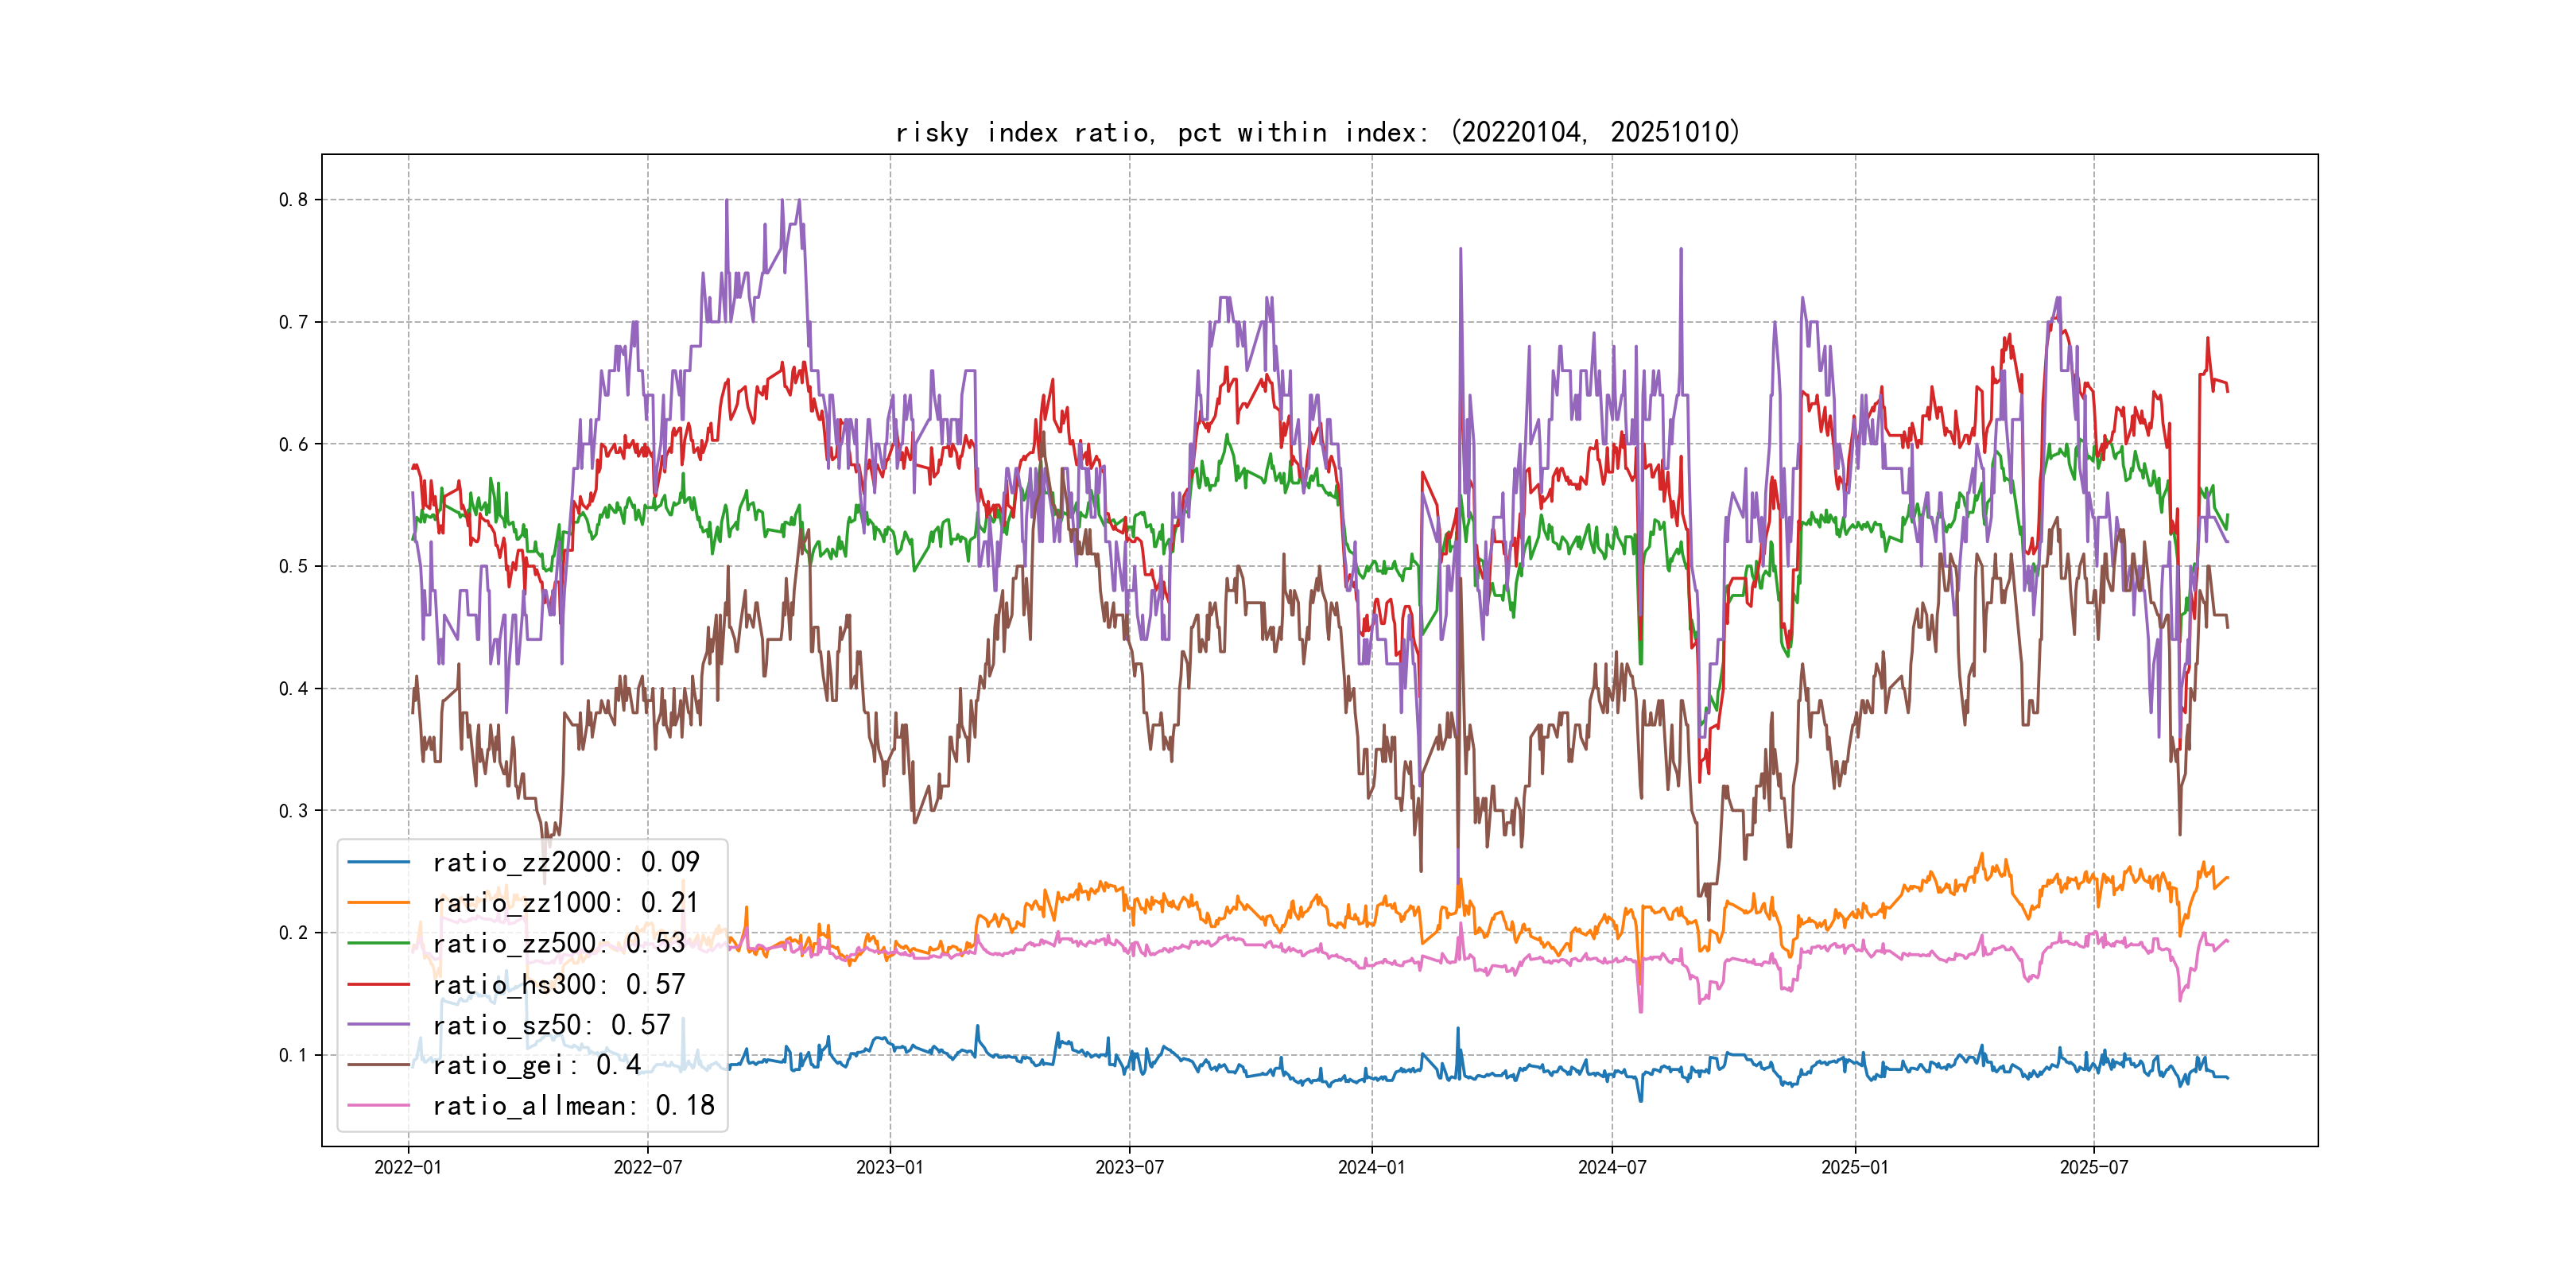Click the red hs300 legend line swatch
This screenshot has width=2576, height=1288.
378,984
